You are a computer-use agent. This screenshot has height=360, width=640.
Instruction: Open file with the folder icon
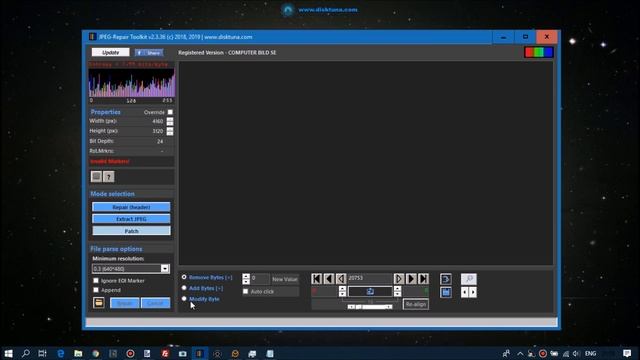tap(99, 303)
